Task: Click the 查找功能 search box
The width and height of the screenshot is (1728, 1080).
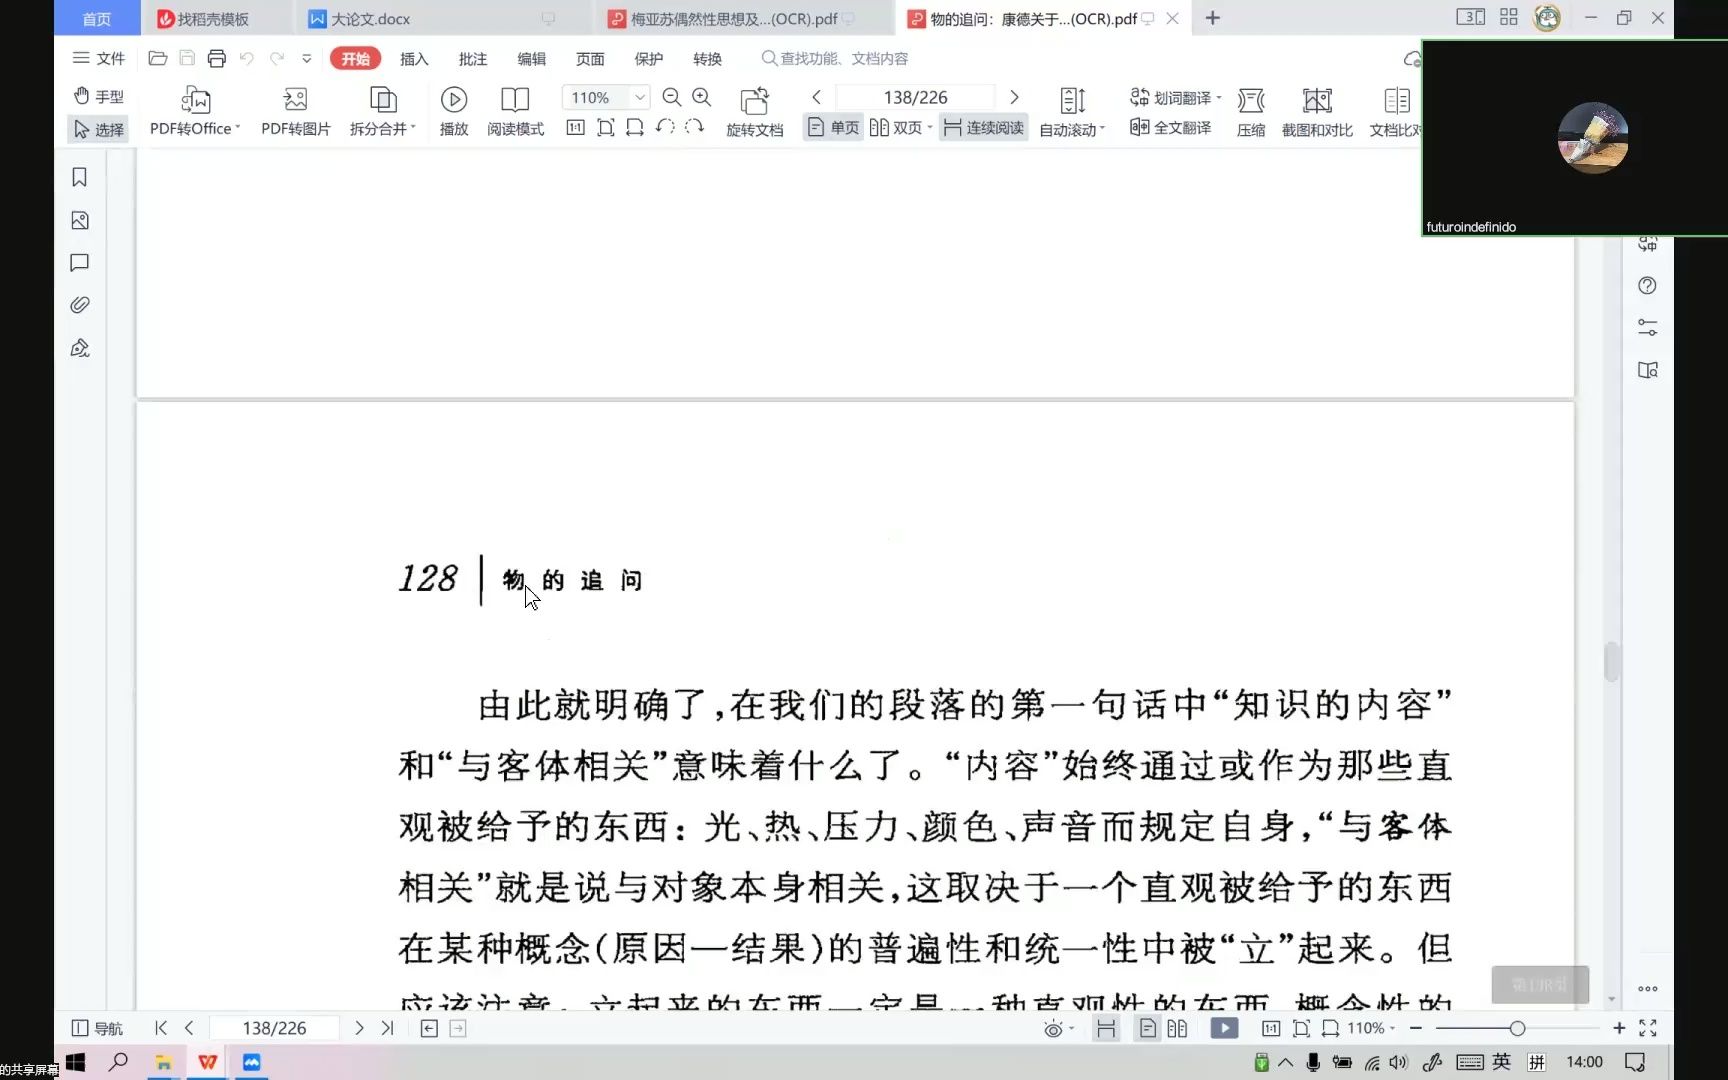Action: 835,59
